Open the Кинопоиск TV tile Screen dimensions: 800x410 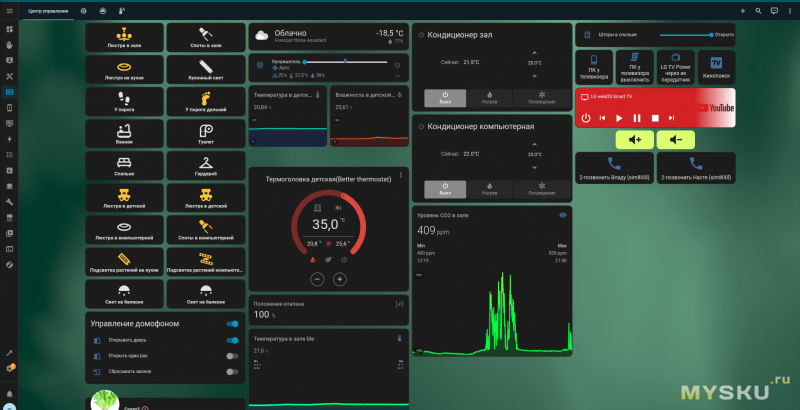click(x=715, y=67)
